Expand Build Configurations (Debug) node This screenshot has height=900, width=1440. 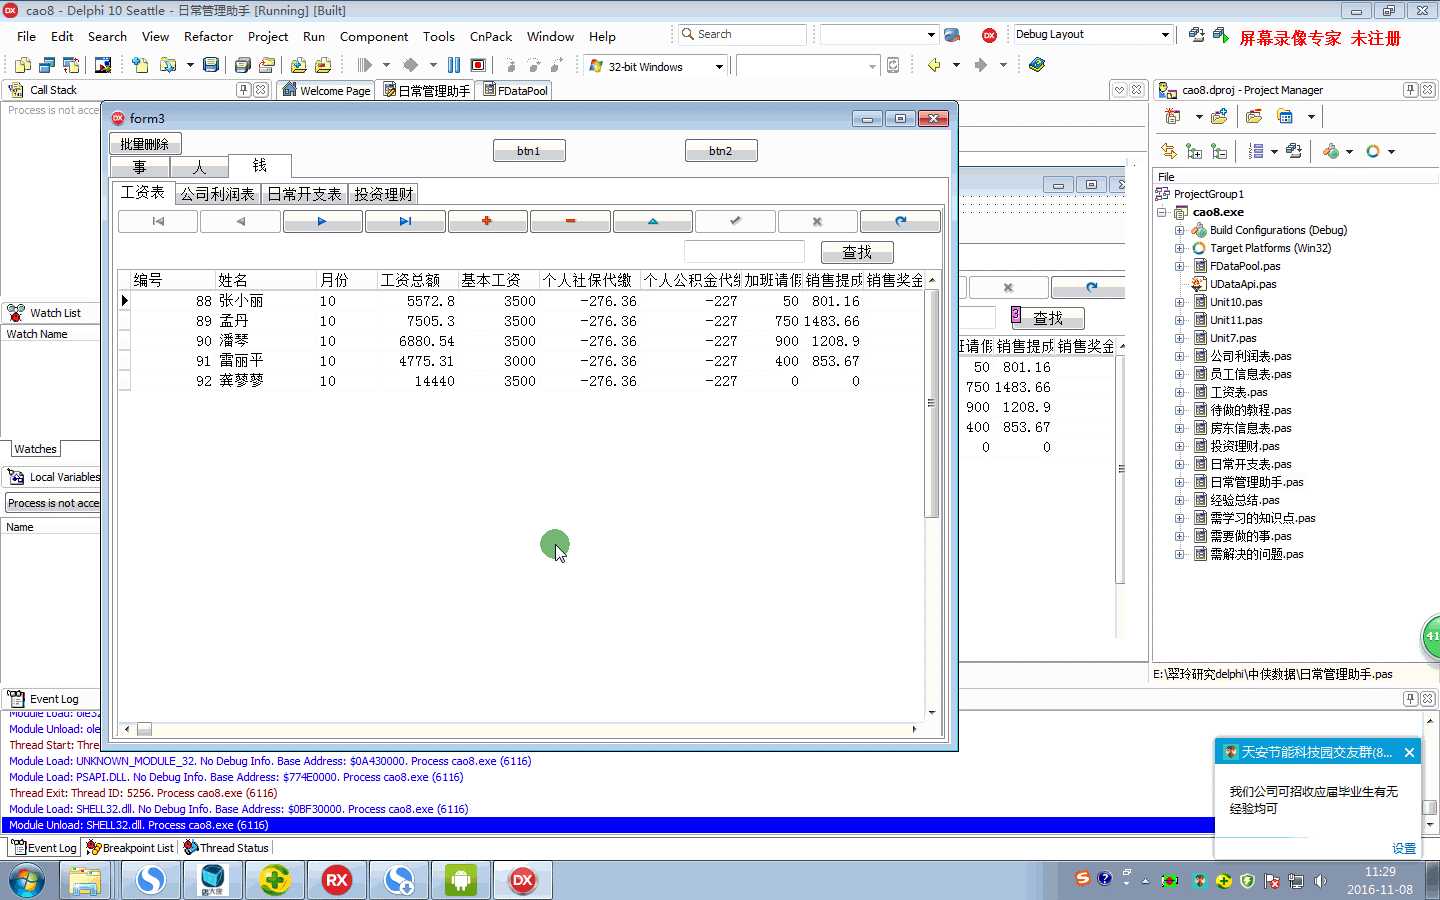pos(1180,230)
